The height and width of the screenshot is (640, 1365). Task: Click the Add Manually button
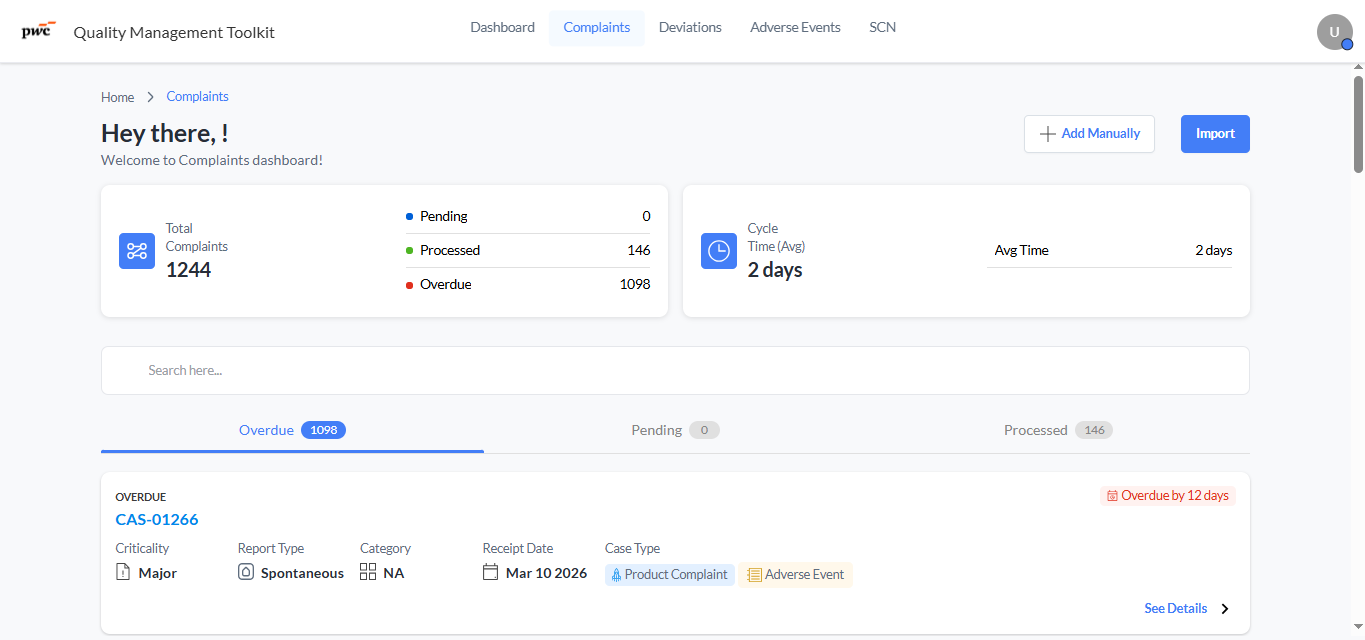click(x=1089, y=134)
